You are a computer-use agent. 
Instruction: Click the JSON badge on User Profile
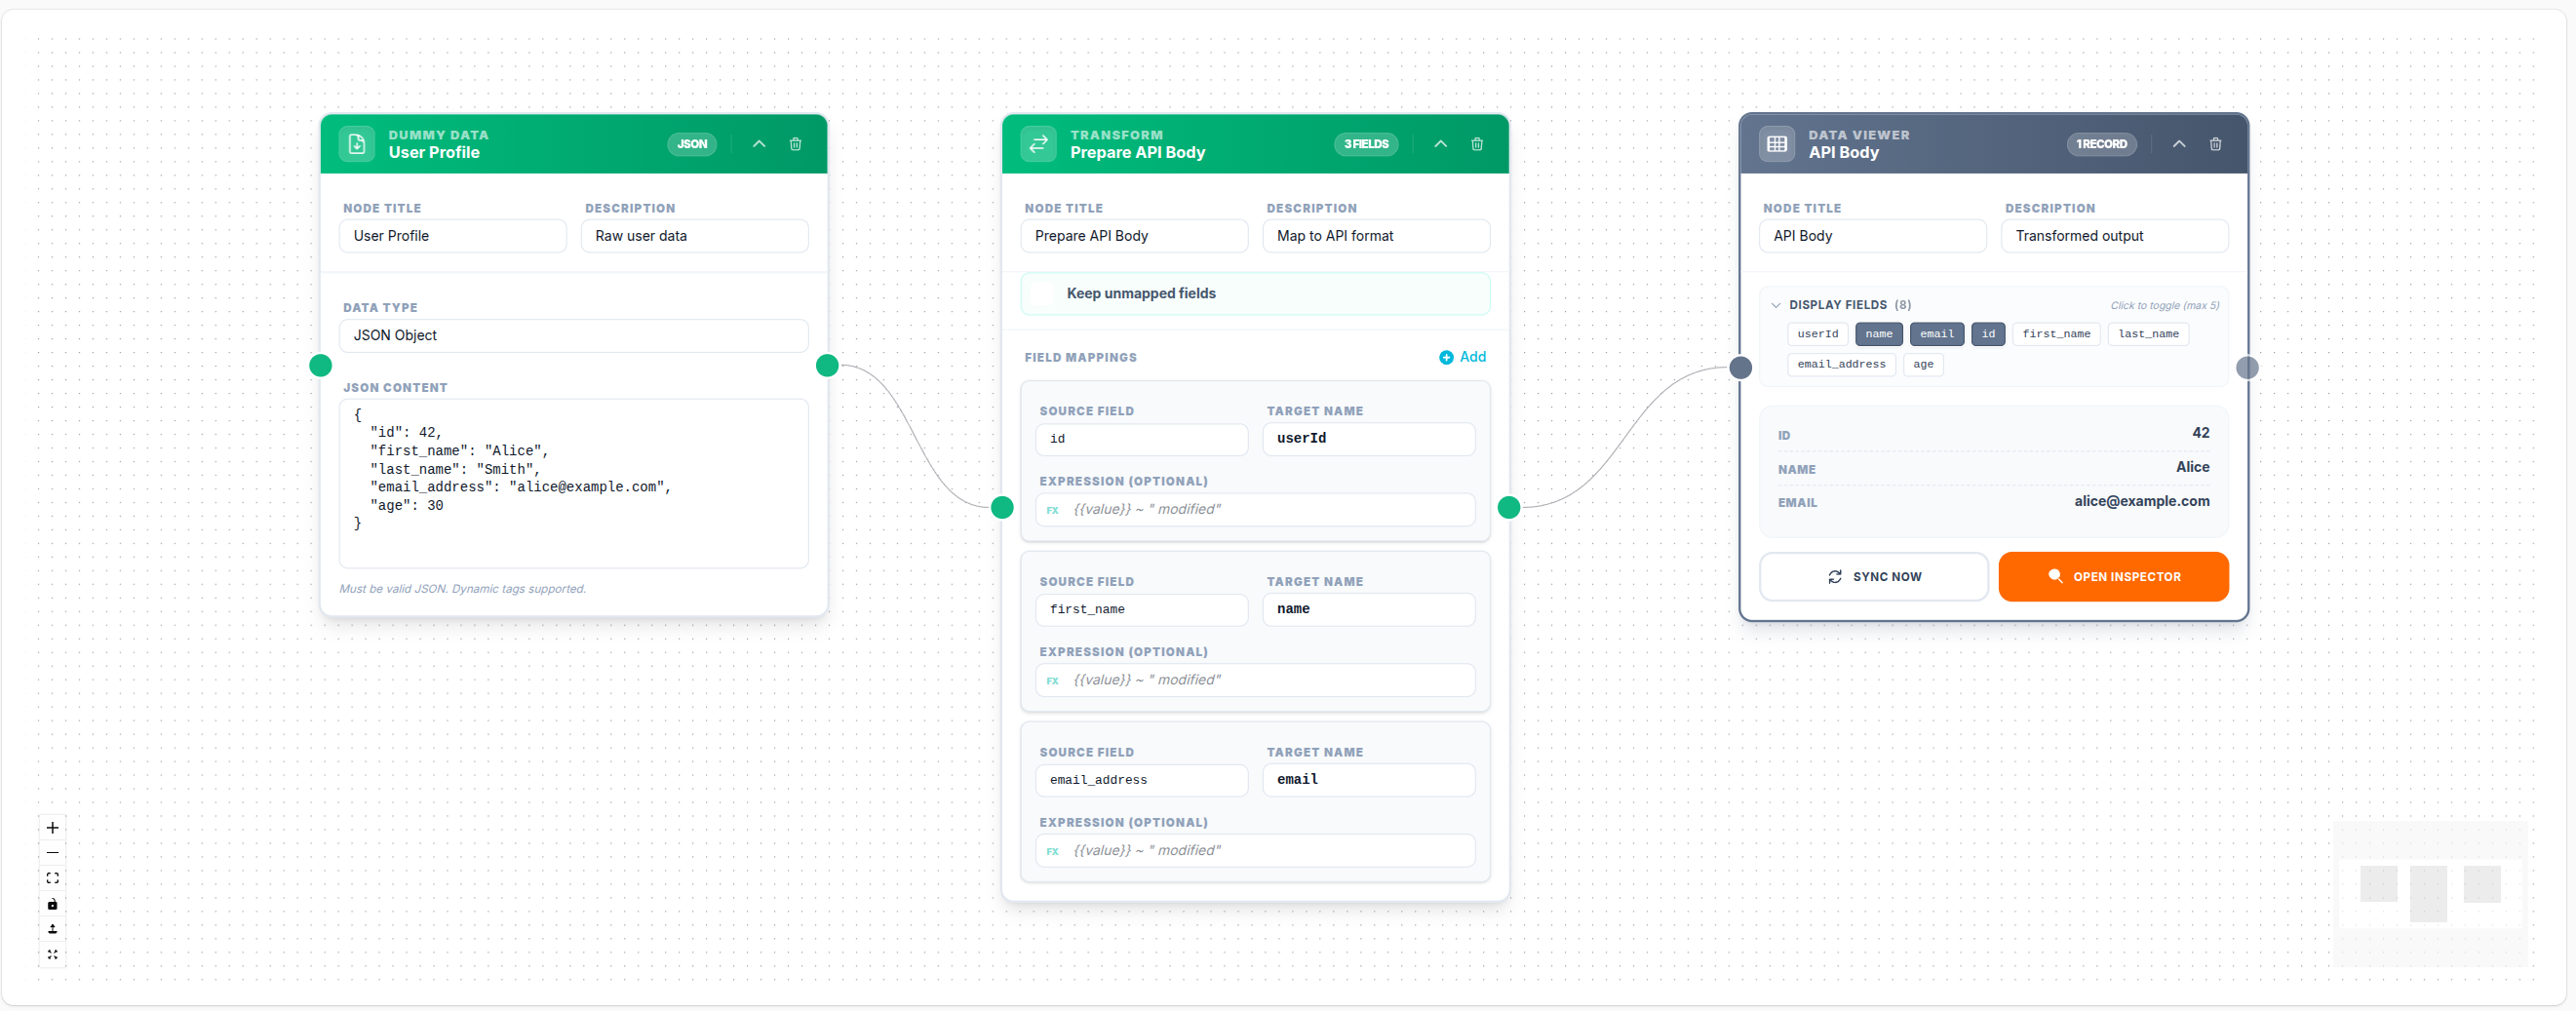click(x=691, y=143)
